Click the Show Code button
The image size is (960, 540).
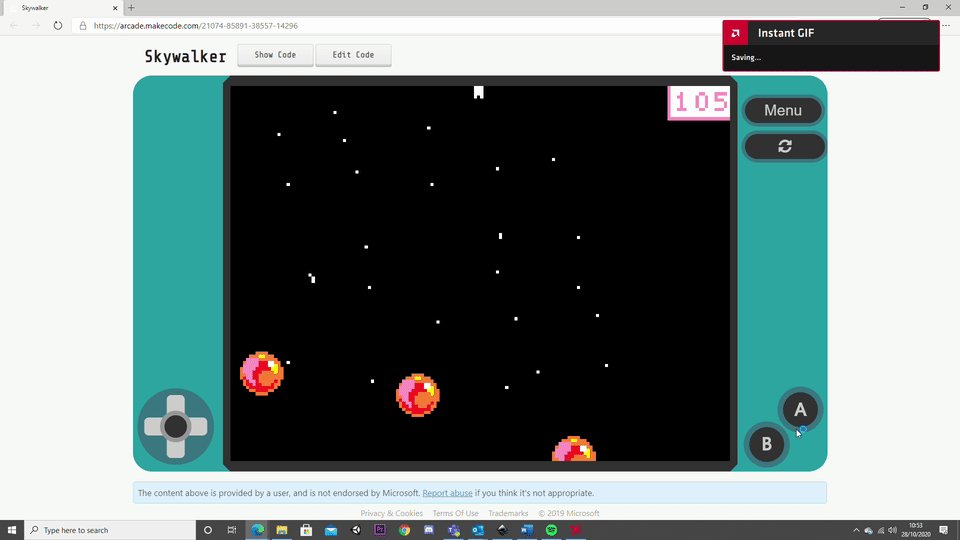[275, 54]
